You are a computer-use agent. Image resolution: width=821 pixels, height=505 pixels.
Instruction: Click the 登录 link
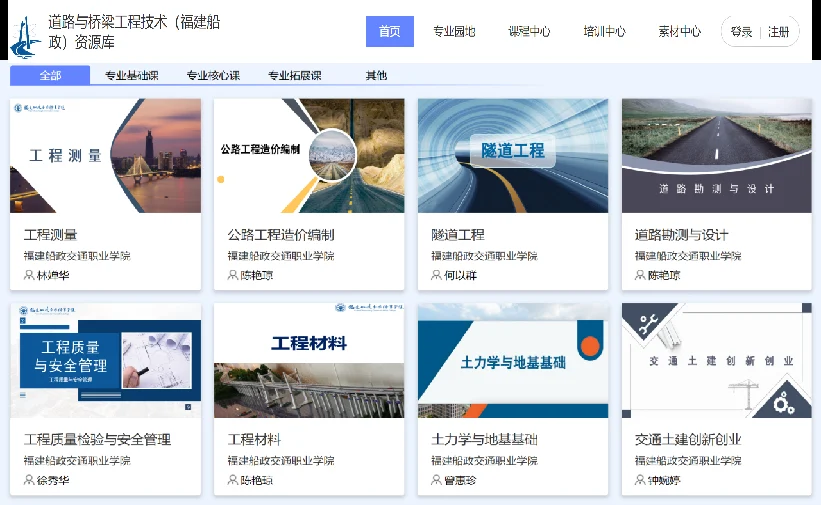click(741, 32)
